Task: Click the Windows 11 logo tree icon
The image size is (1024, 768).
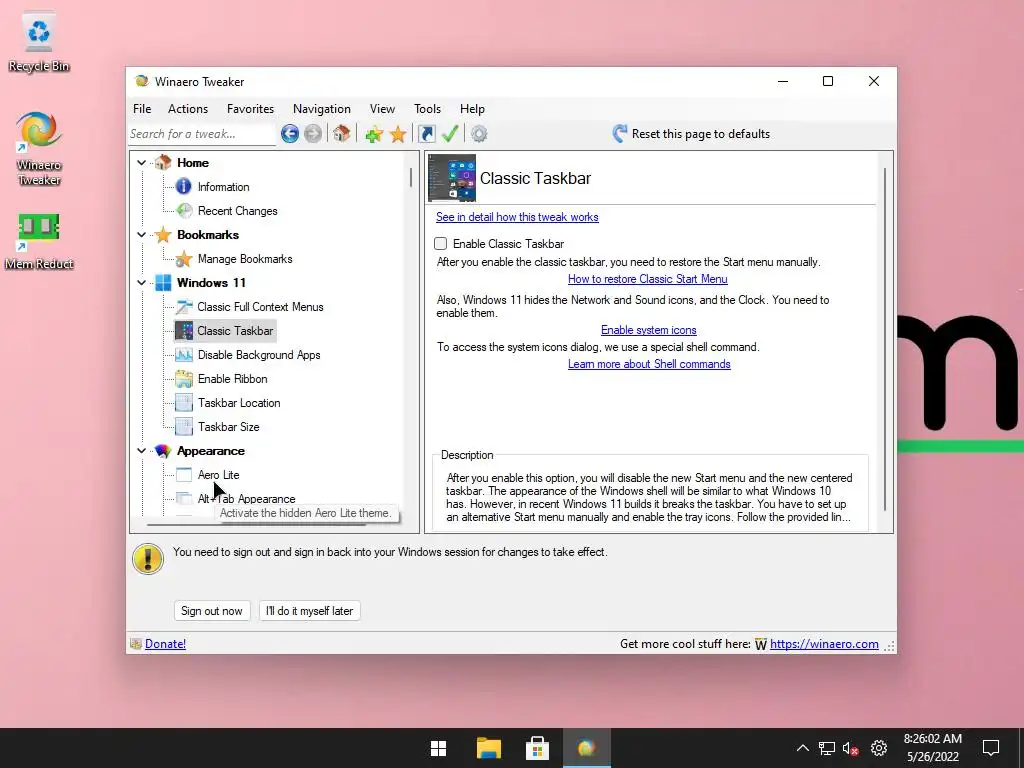Action: point(163,283)
